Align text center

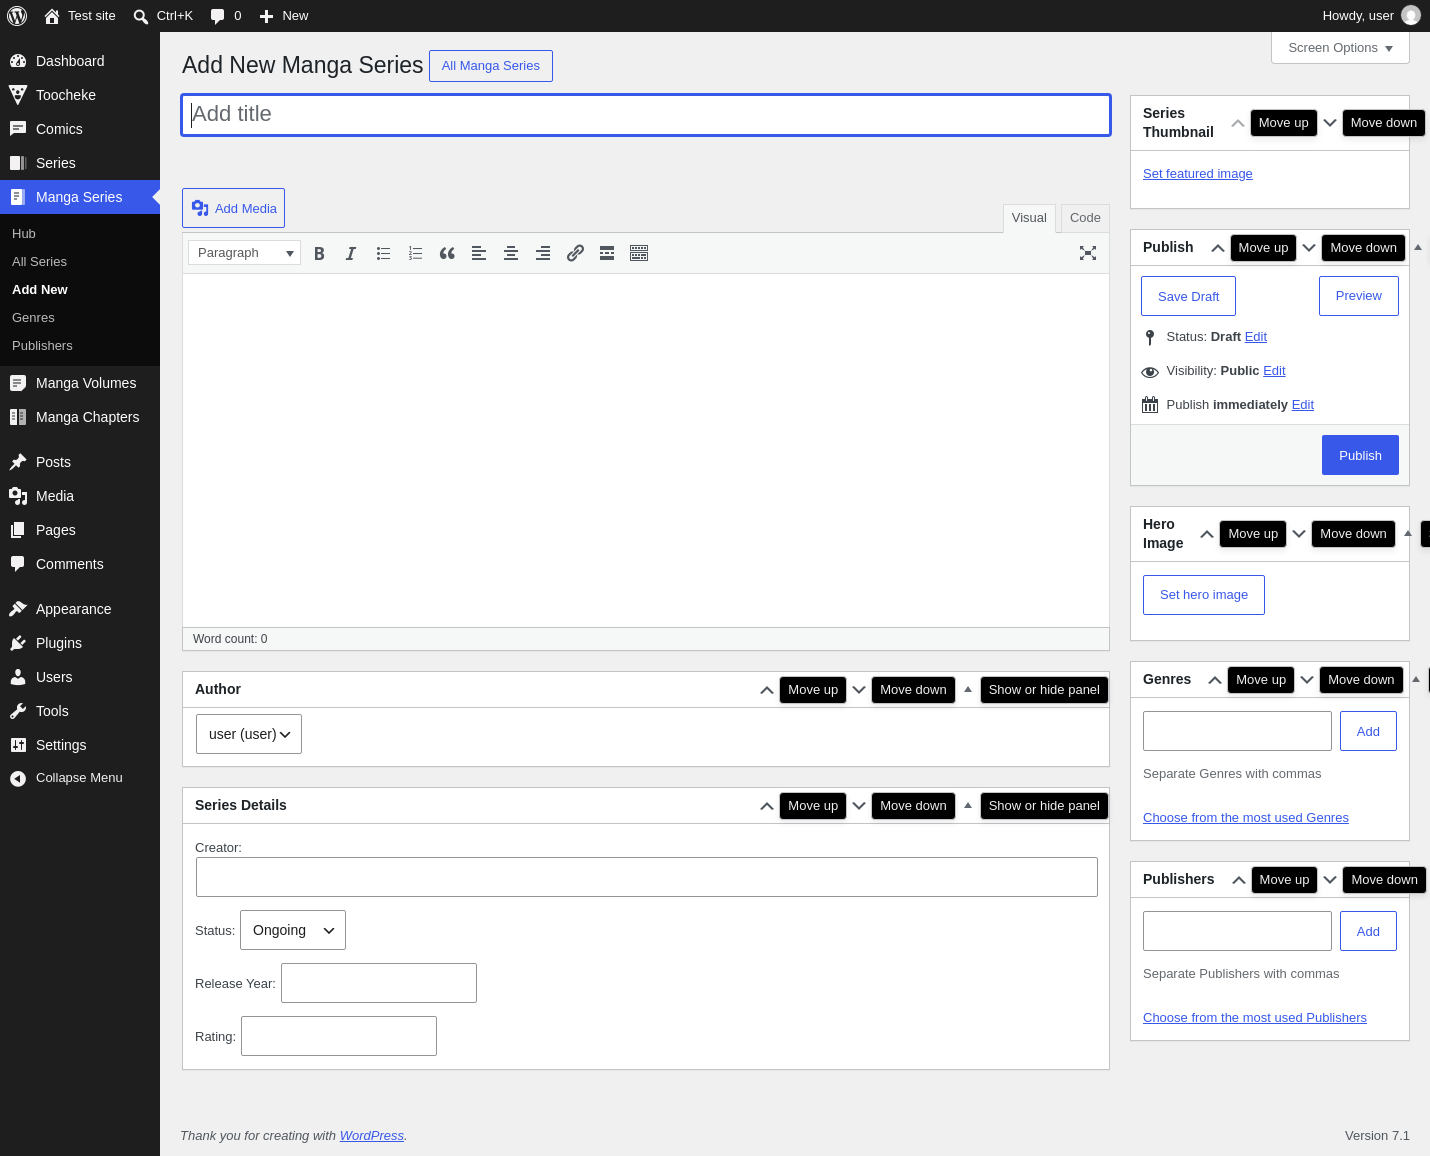pos(511,253)
